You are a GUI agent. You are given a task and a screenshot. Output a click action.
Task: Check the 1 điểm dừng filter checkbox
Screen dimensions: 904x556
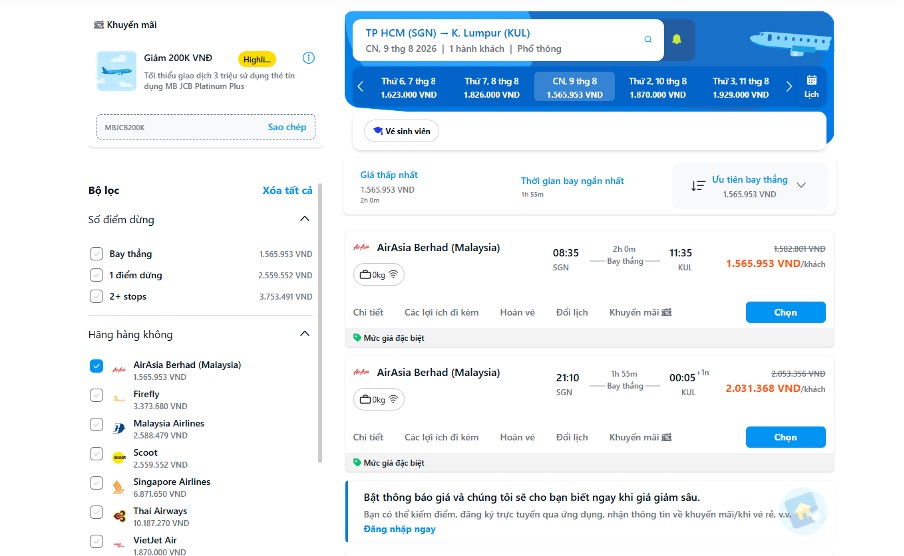[96, 275]
